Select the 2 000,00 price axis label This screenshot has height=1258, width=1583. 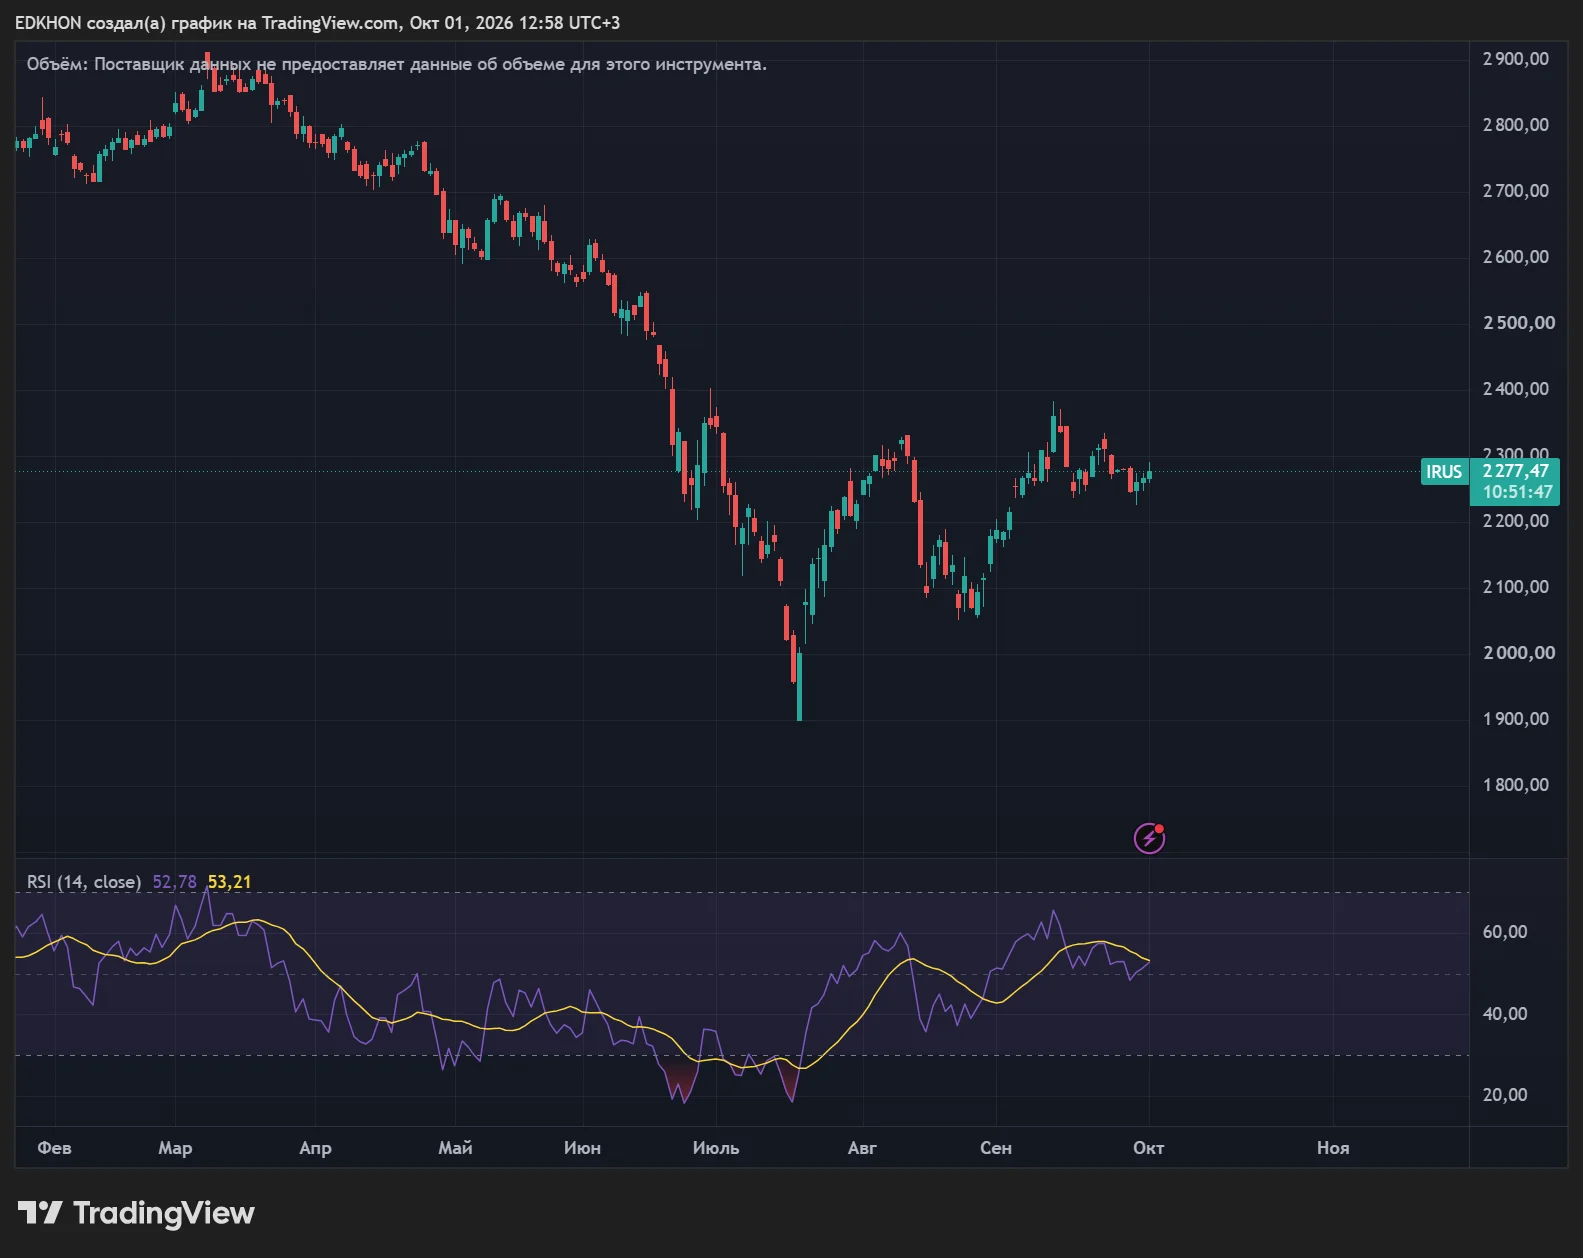1519,653
